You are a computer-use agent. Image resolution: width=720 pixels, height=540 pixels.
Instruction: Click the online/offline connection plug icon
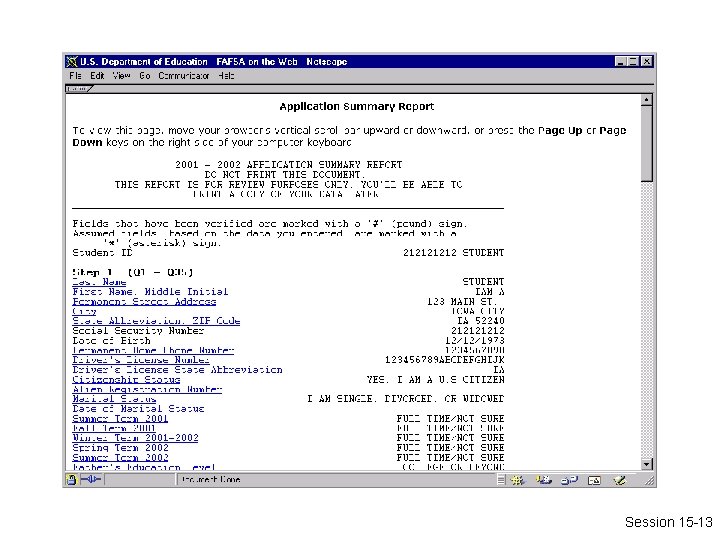91,480
